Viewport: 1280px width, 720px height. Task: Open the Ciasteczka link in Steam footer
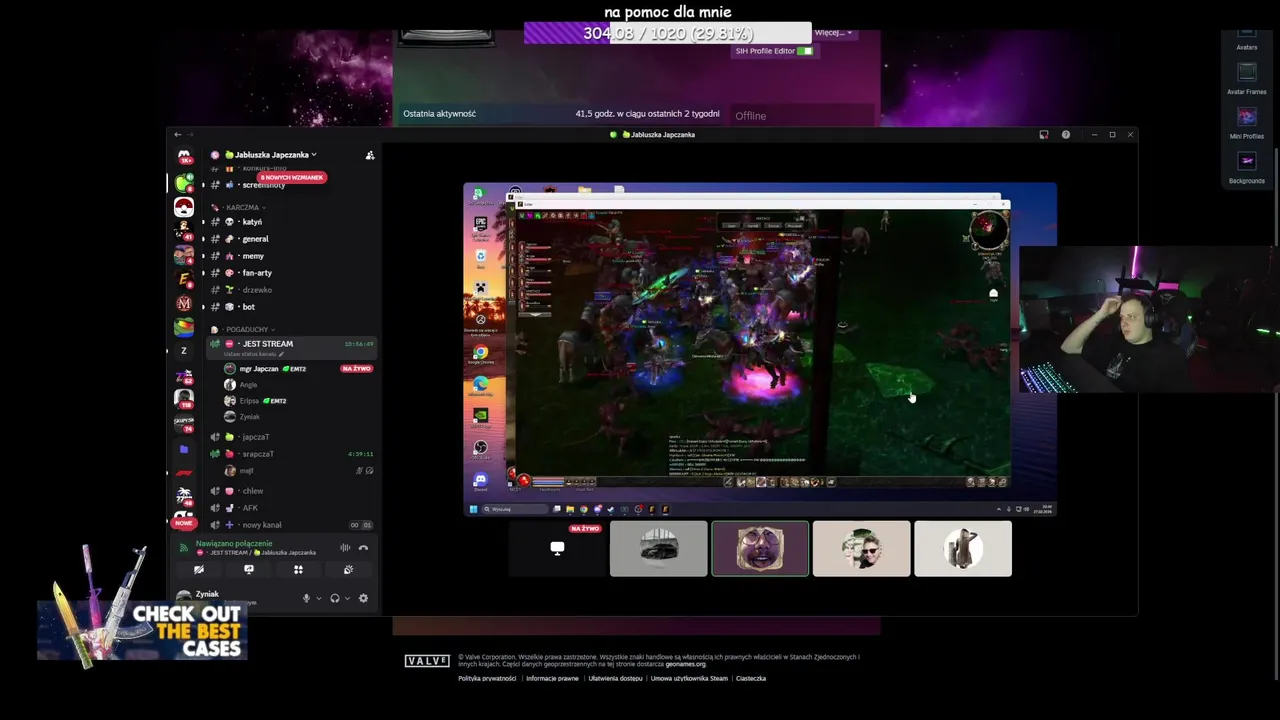(751, 678)
